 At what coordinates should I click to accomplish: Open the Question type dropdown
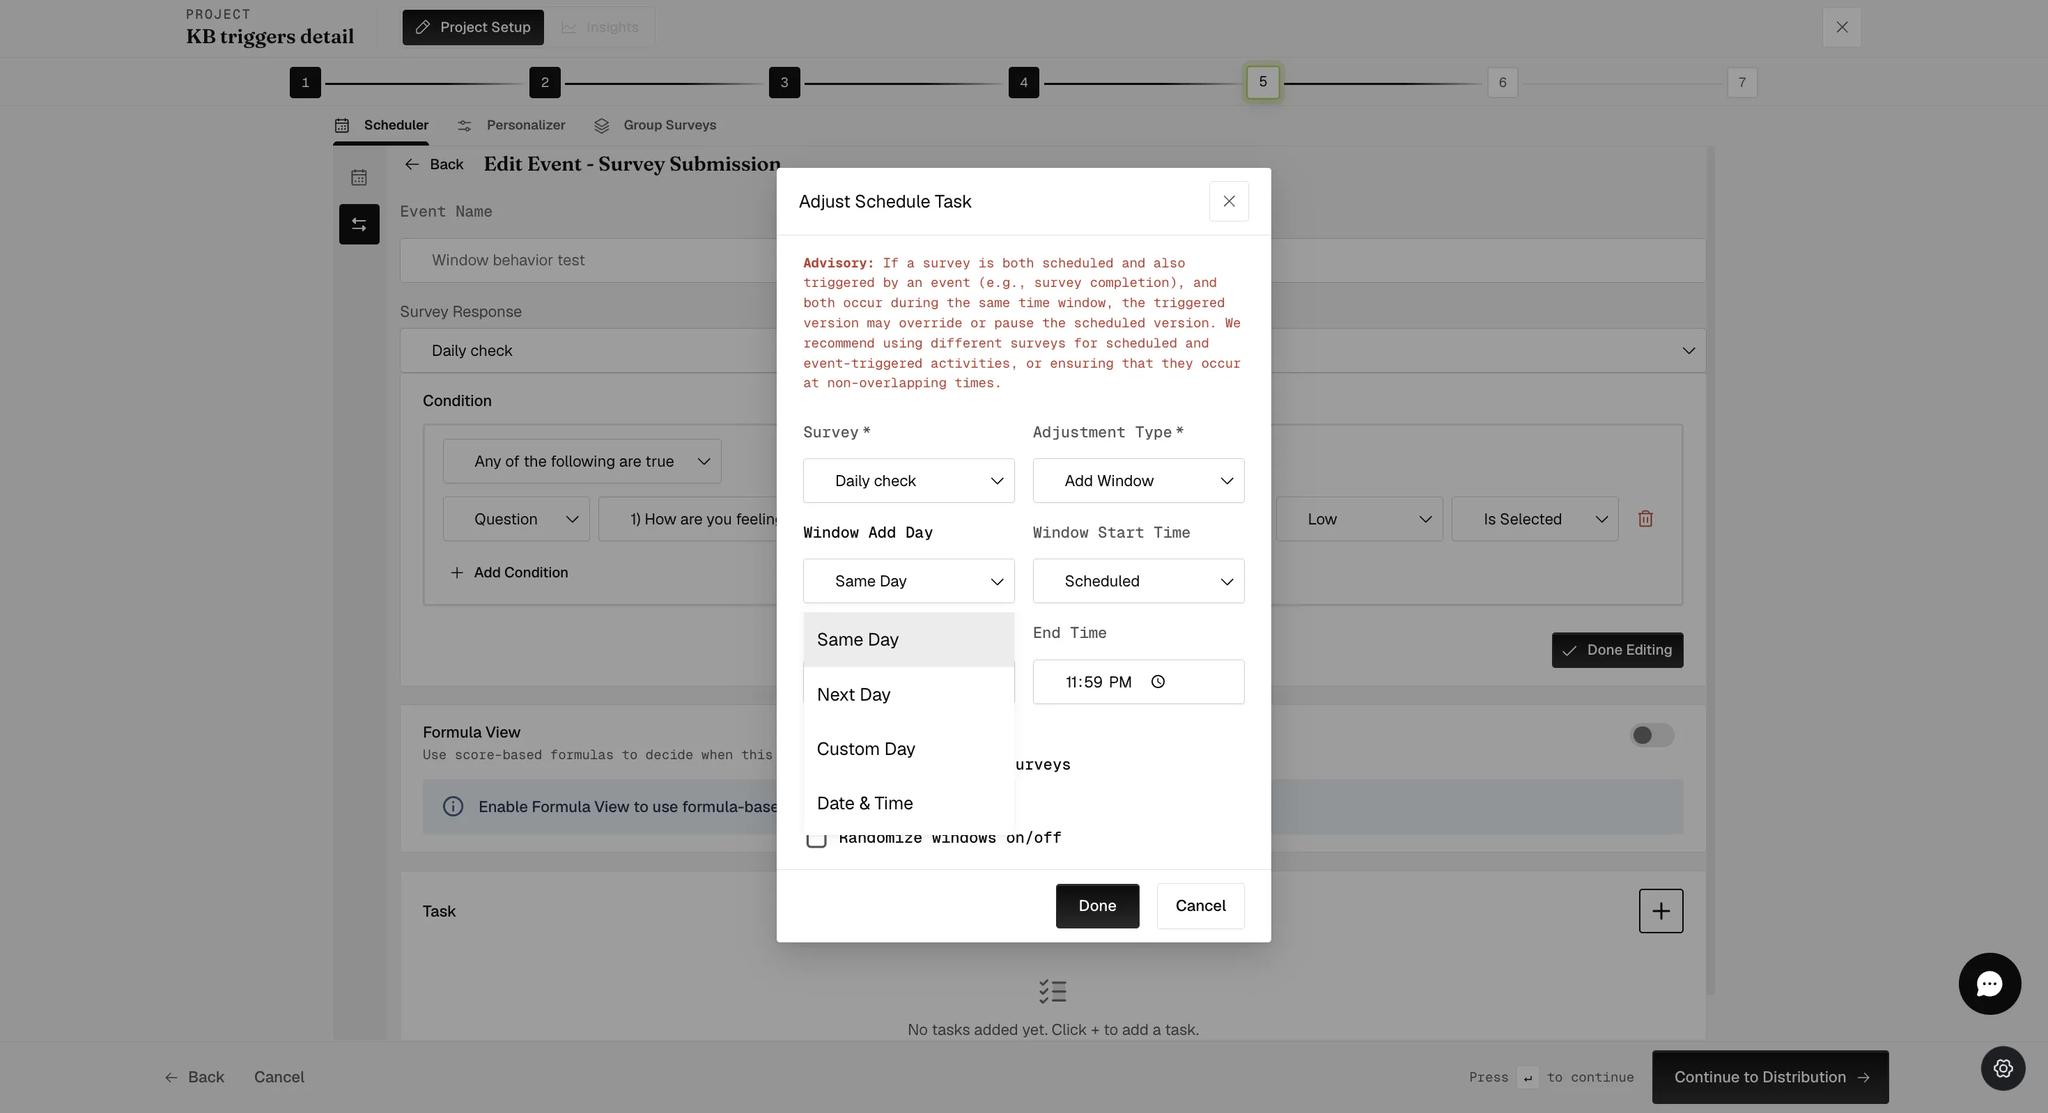[x=516, y=519]
